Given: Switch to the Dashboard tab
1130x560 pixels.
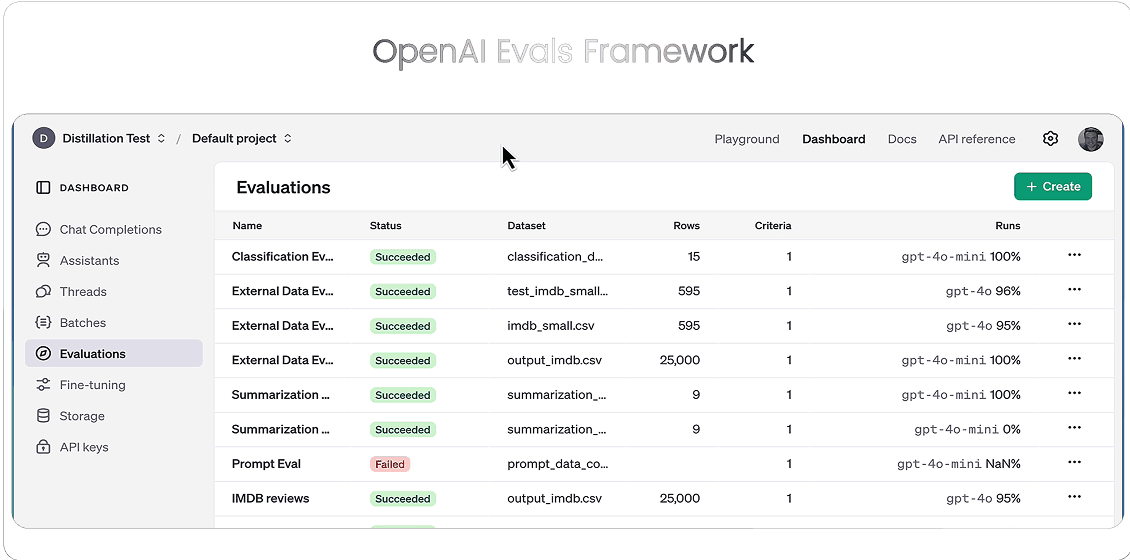Looking at the screenshot, I should (834, 139).
